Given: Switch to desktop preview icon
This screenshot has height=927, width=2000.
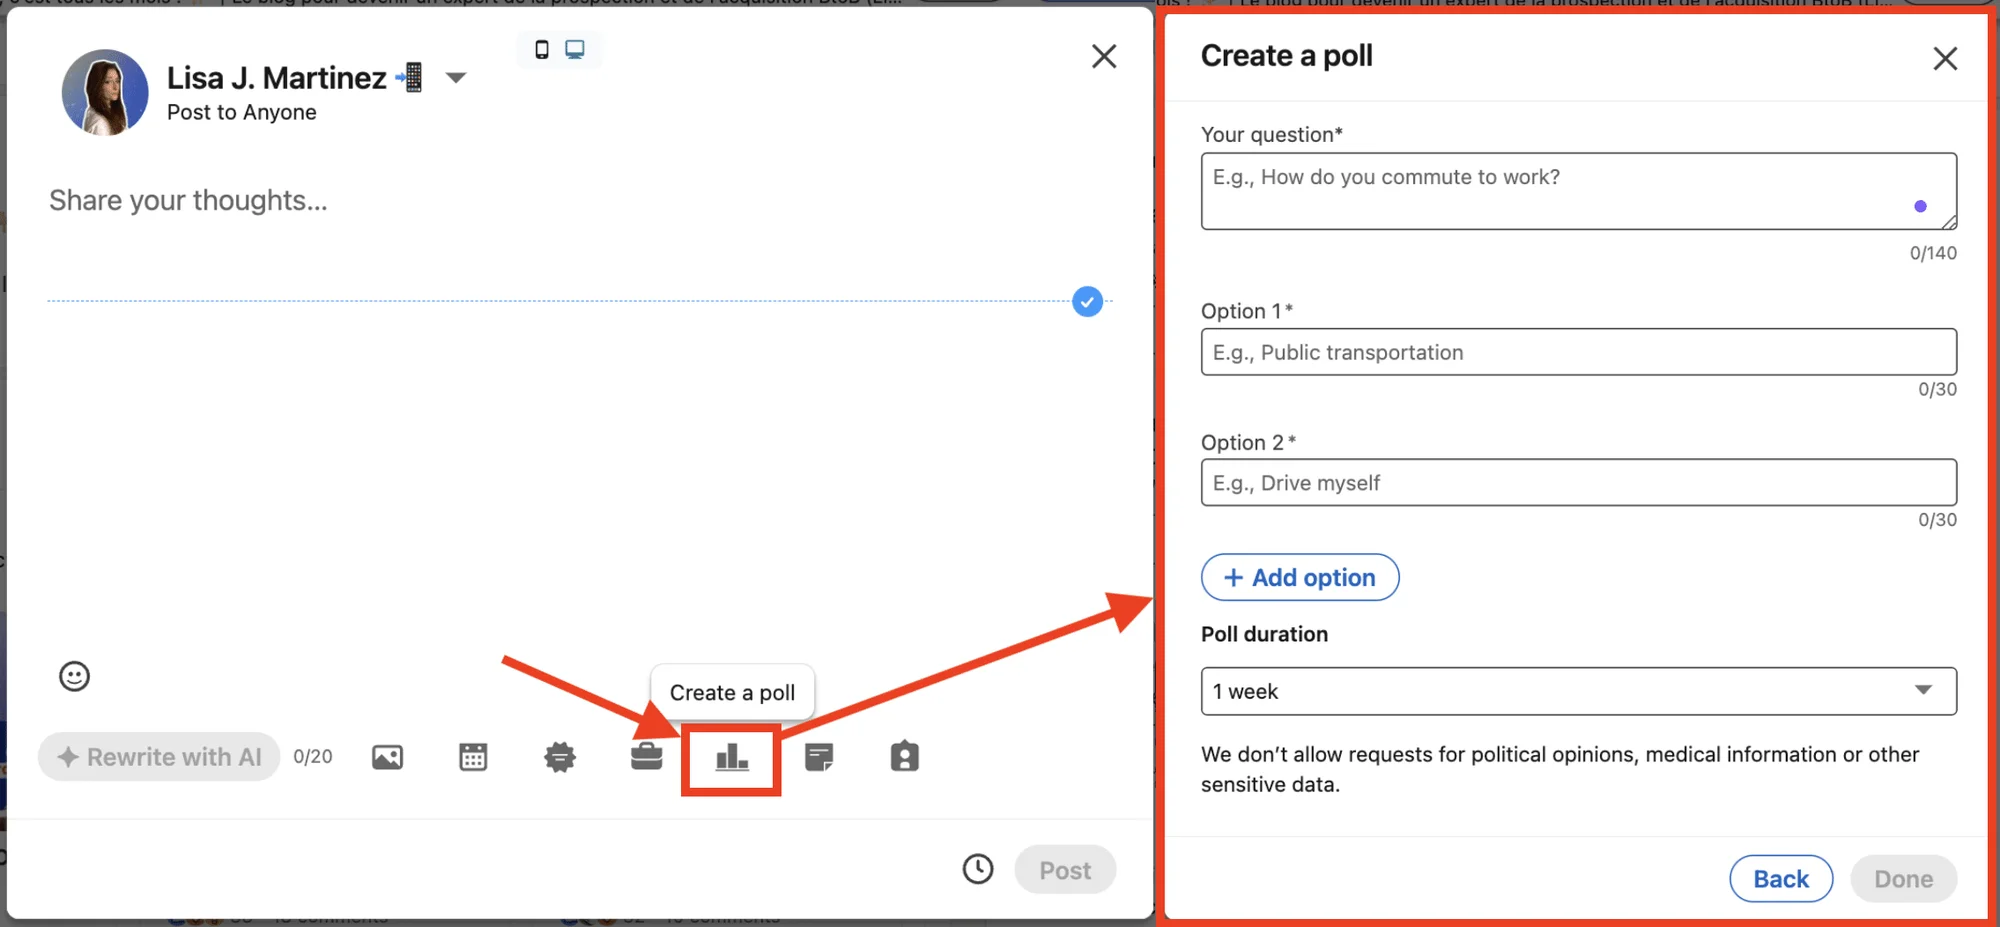Looking at the screenshot, I should [575, 49].
